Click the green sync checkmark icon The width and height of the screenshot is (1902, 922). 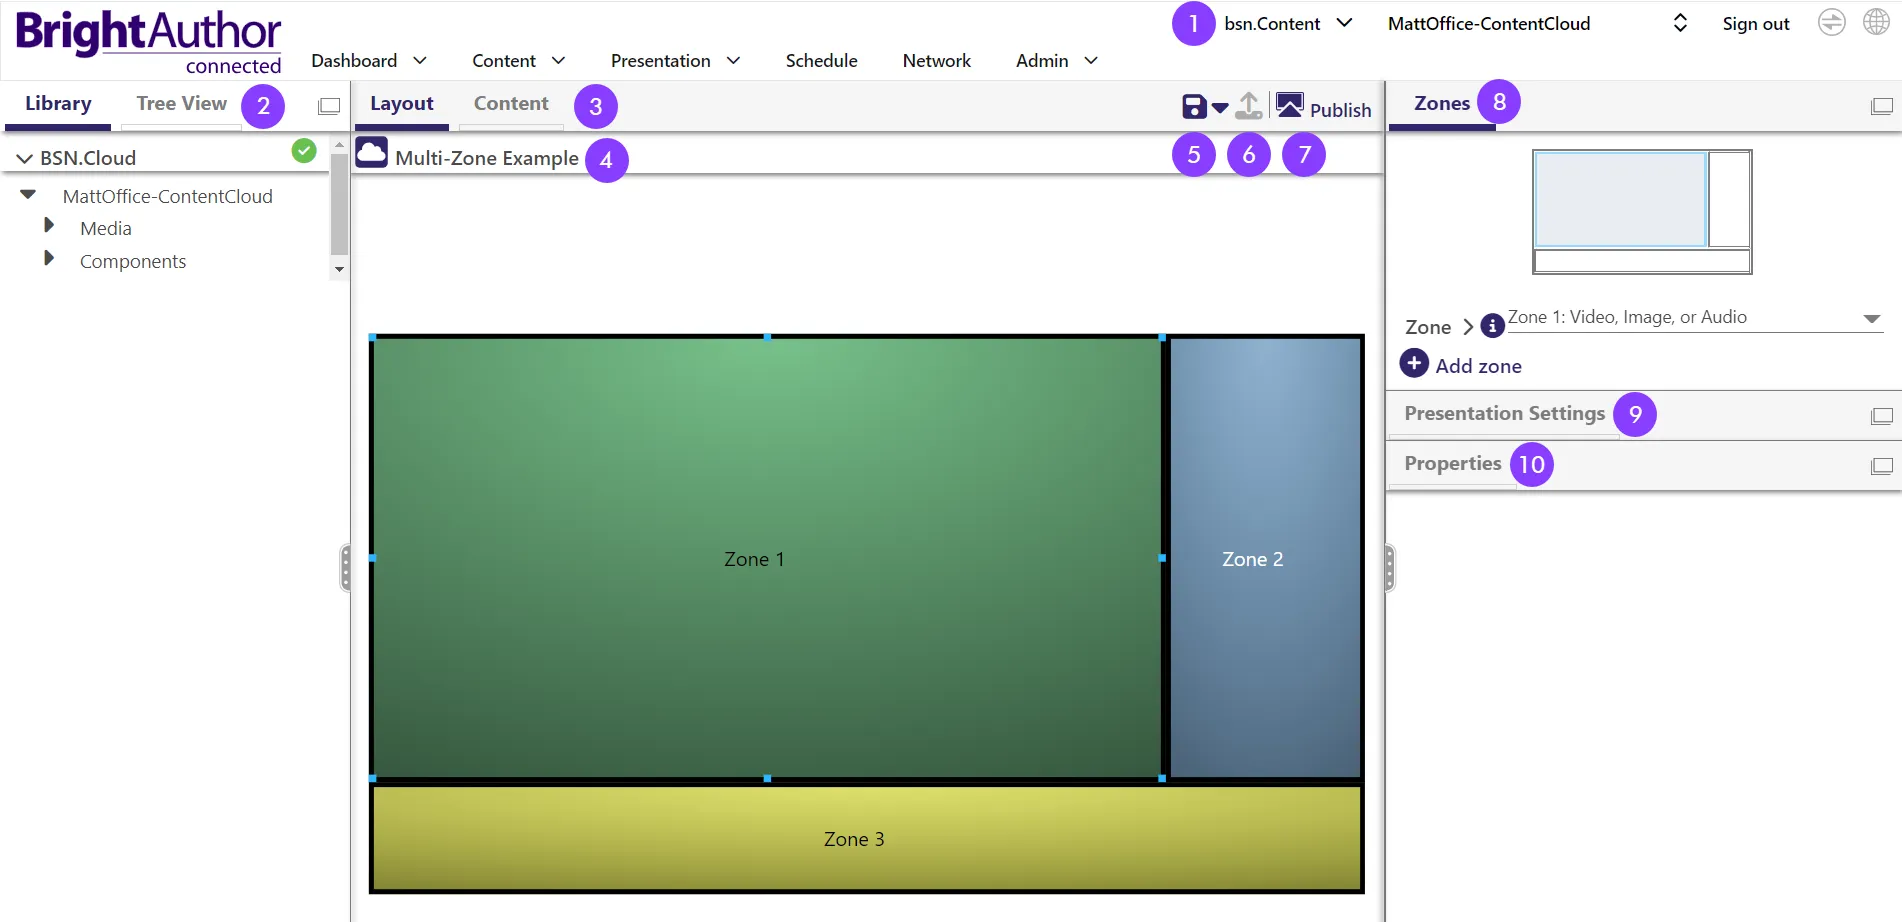pos(304,150)
